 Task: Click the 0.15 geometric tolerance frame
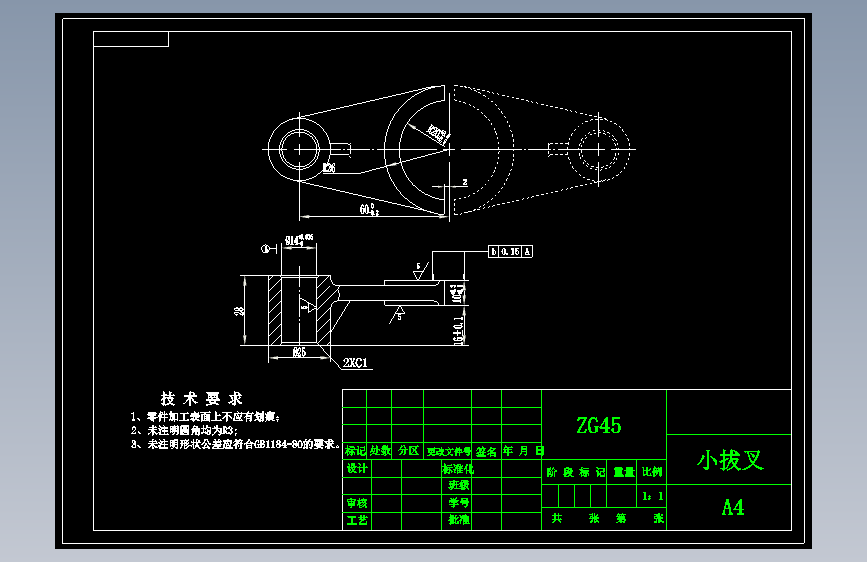[x=510, y=252]
